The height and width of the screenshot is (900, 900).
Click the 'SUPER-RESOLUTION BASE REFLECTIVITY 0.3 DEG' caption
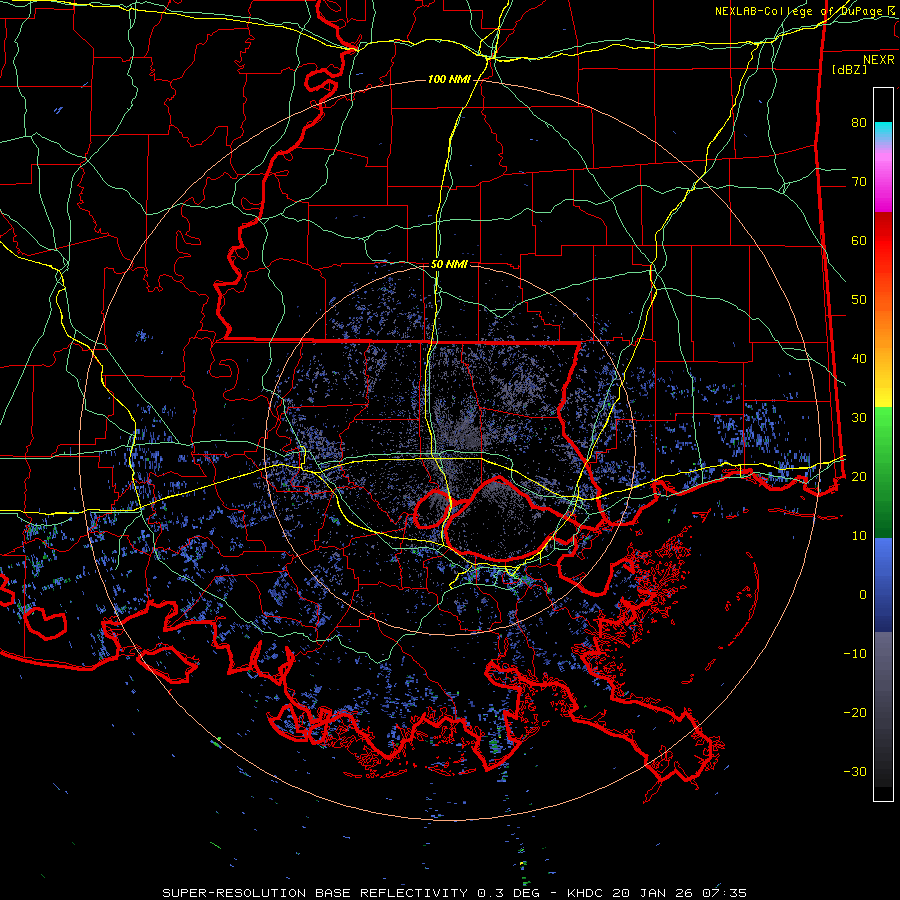click(351, 893)
